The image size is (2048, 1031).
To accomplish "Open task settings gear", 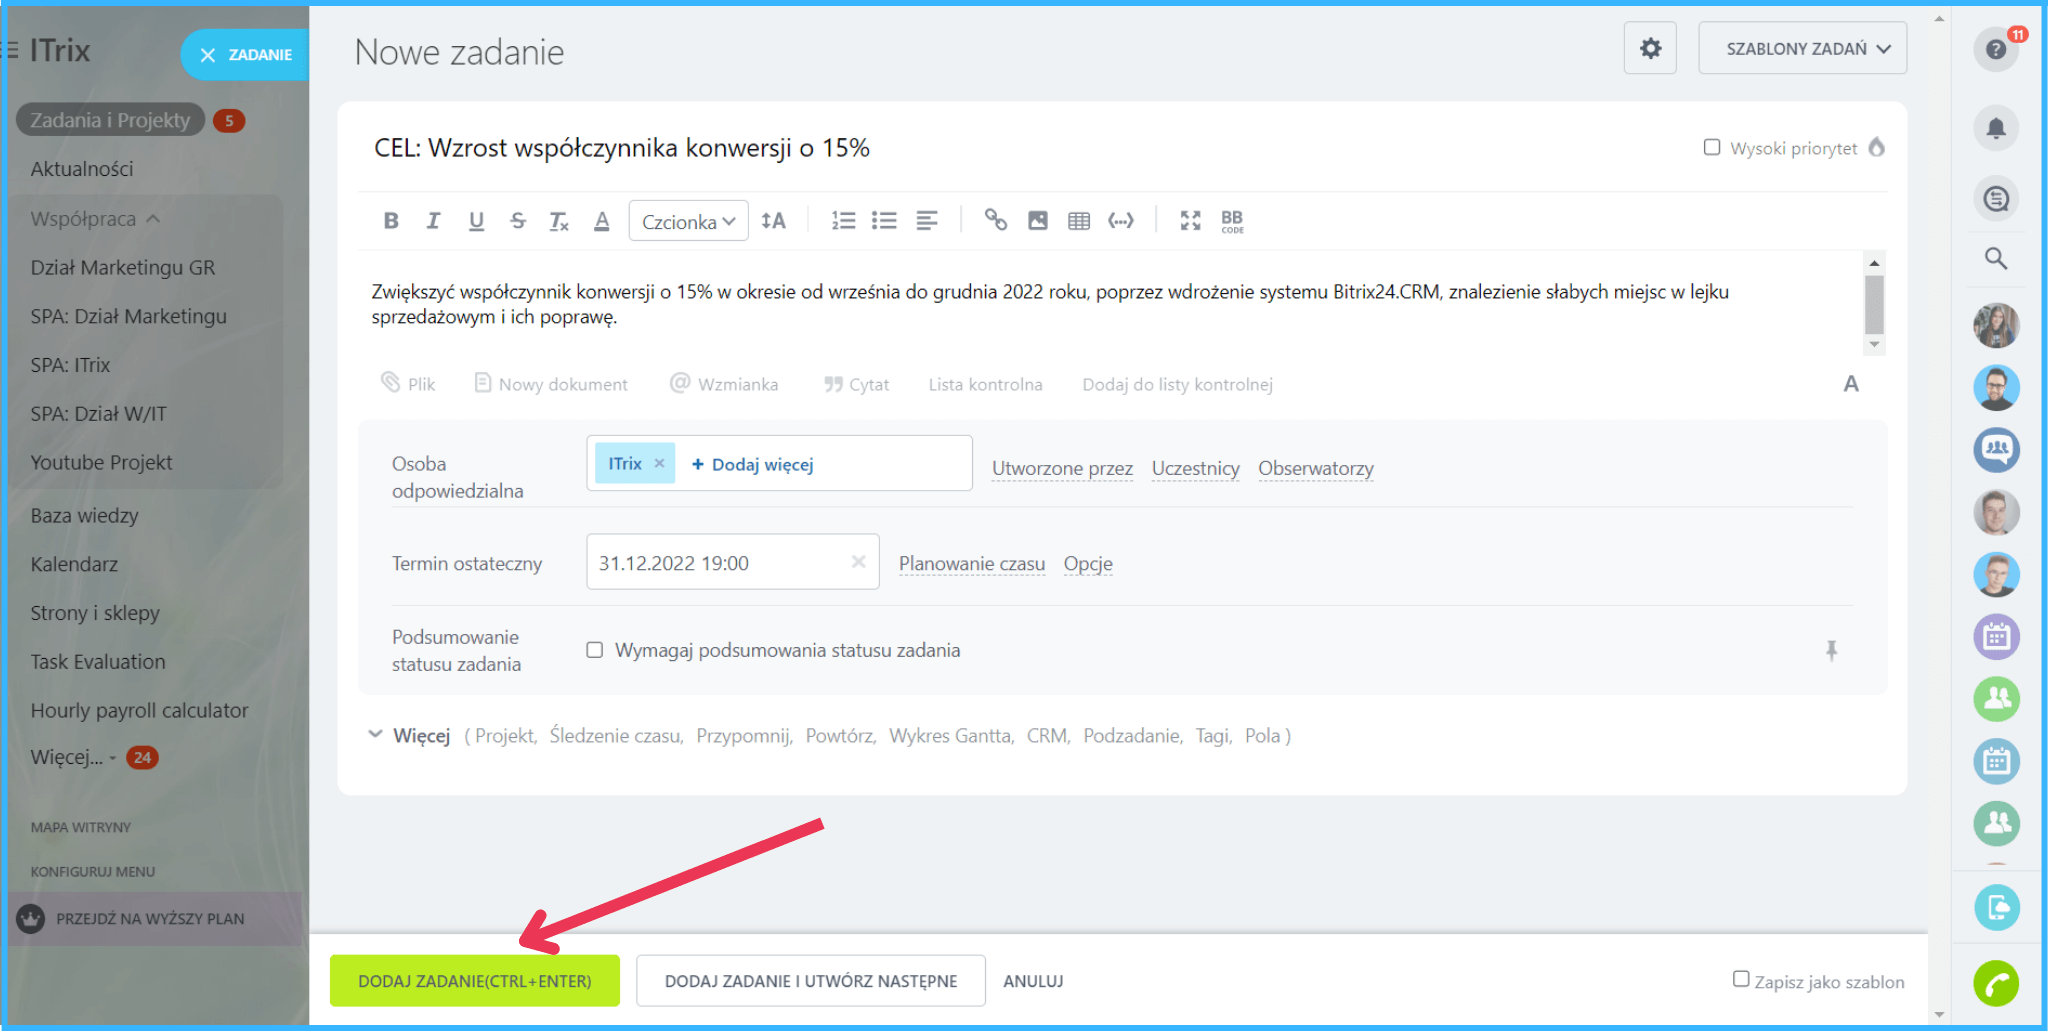I will [x=1650, y=48].
